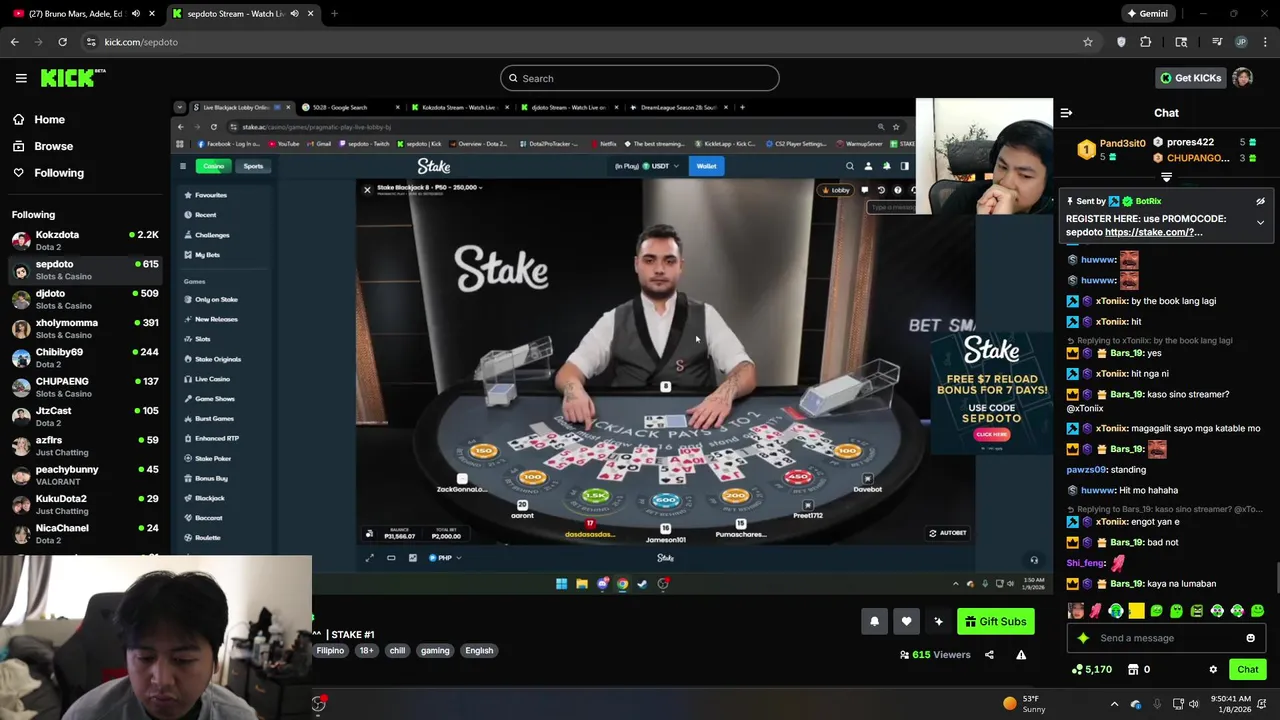Focus the Kick search field
This screenshot has height=720, width=1280.
[640, 78]
